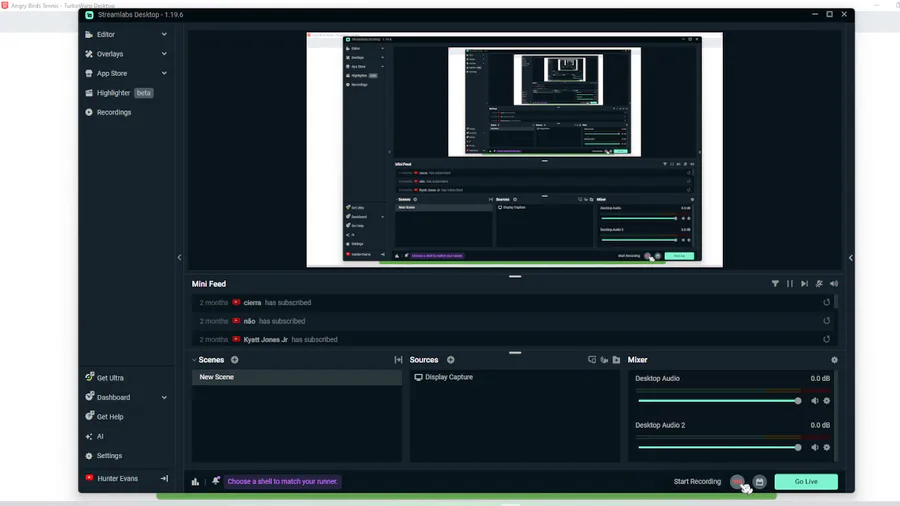Filter Mini Feed events

pyautogui.click(x=775, y=283)
